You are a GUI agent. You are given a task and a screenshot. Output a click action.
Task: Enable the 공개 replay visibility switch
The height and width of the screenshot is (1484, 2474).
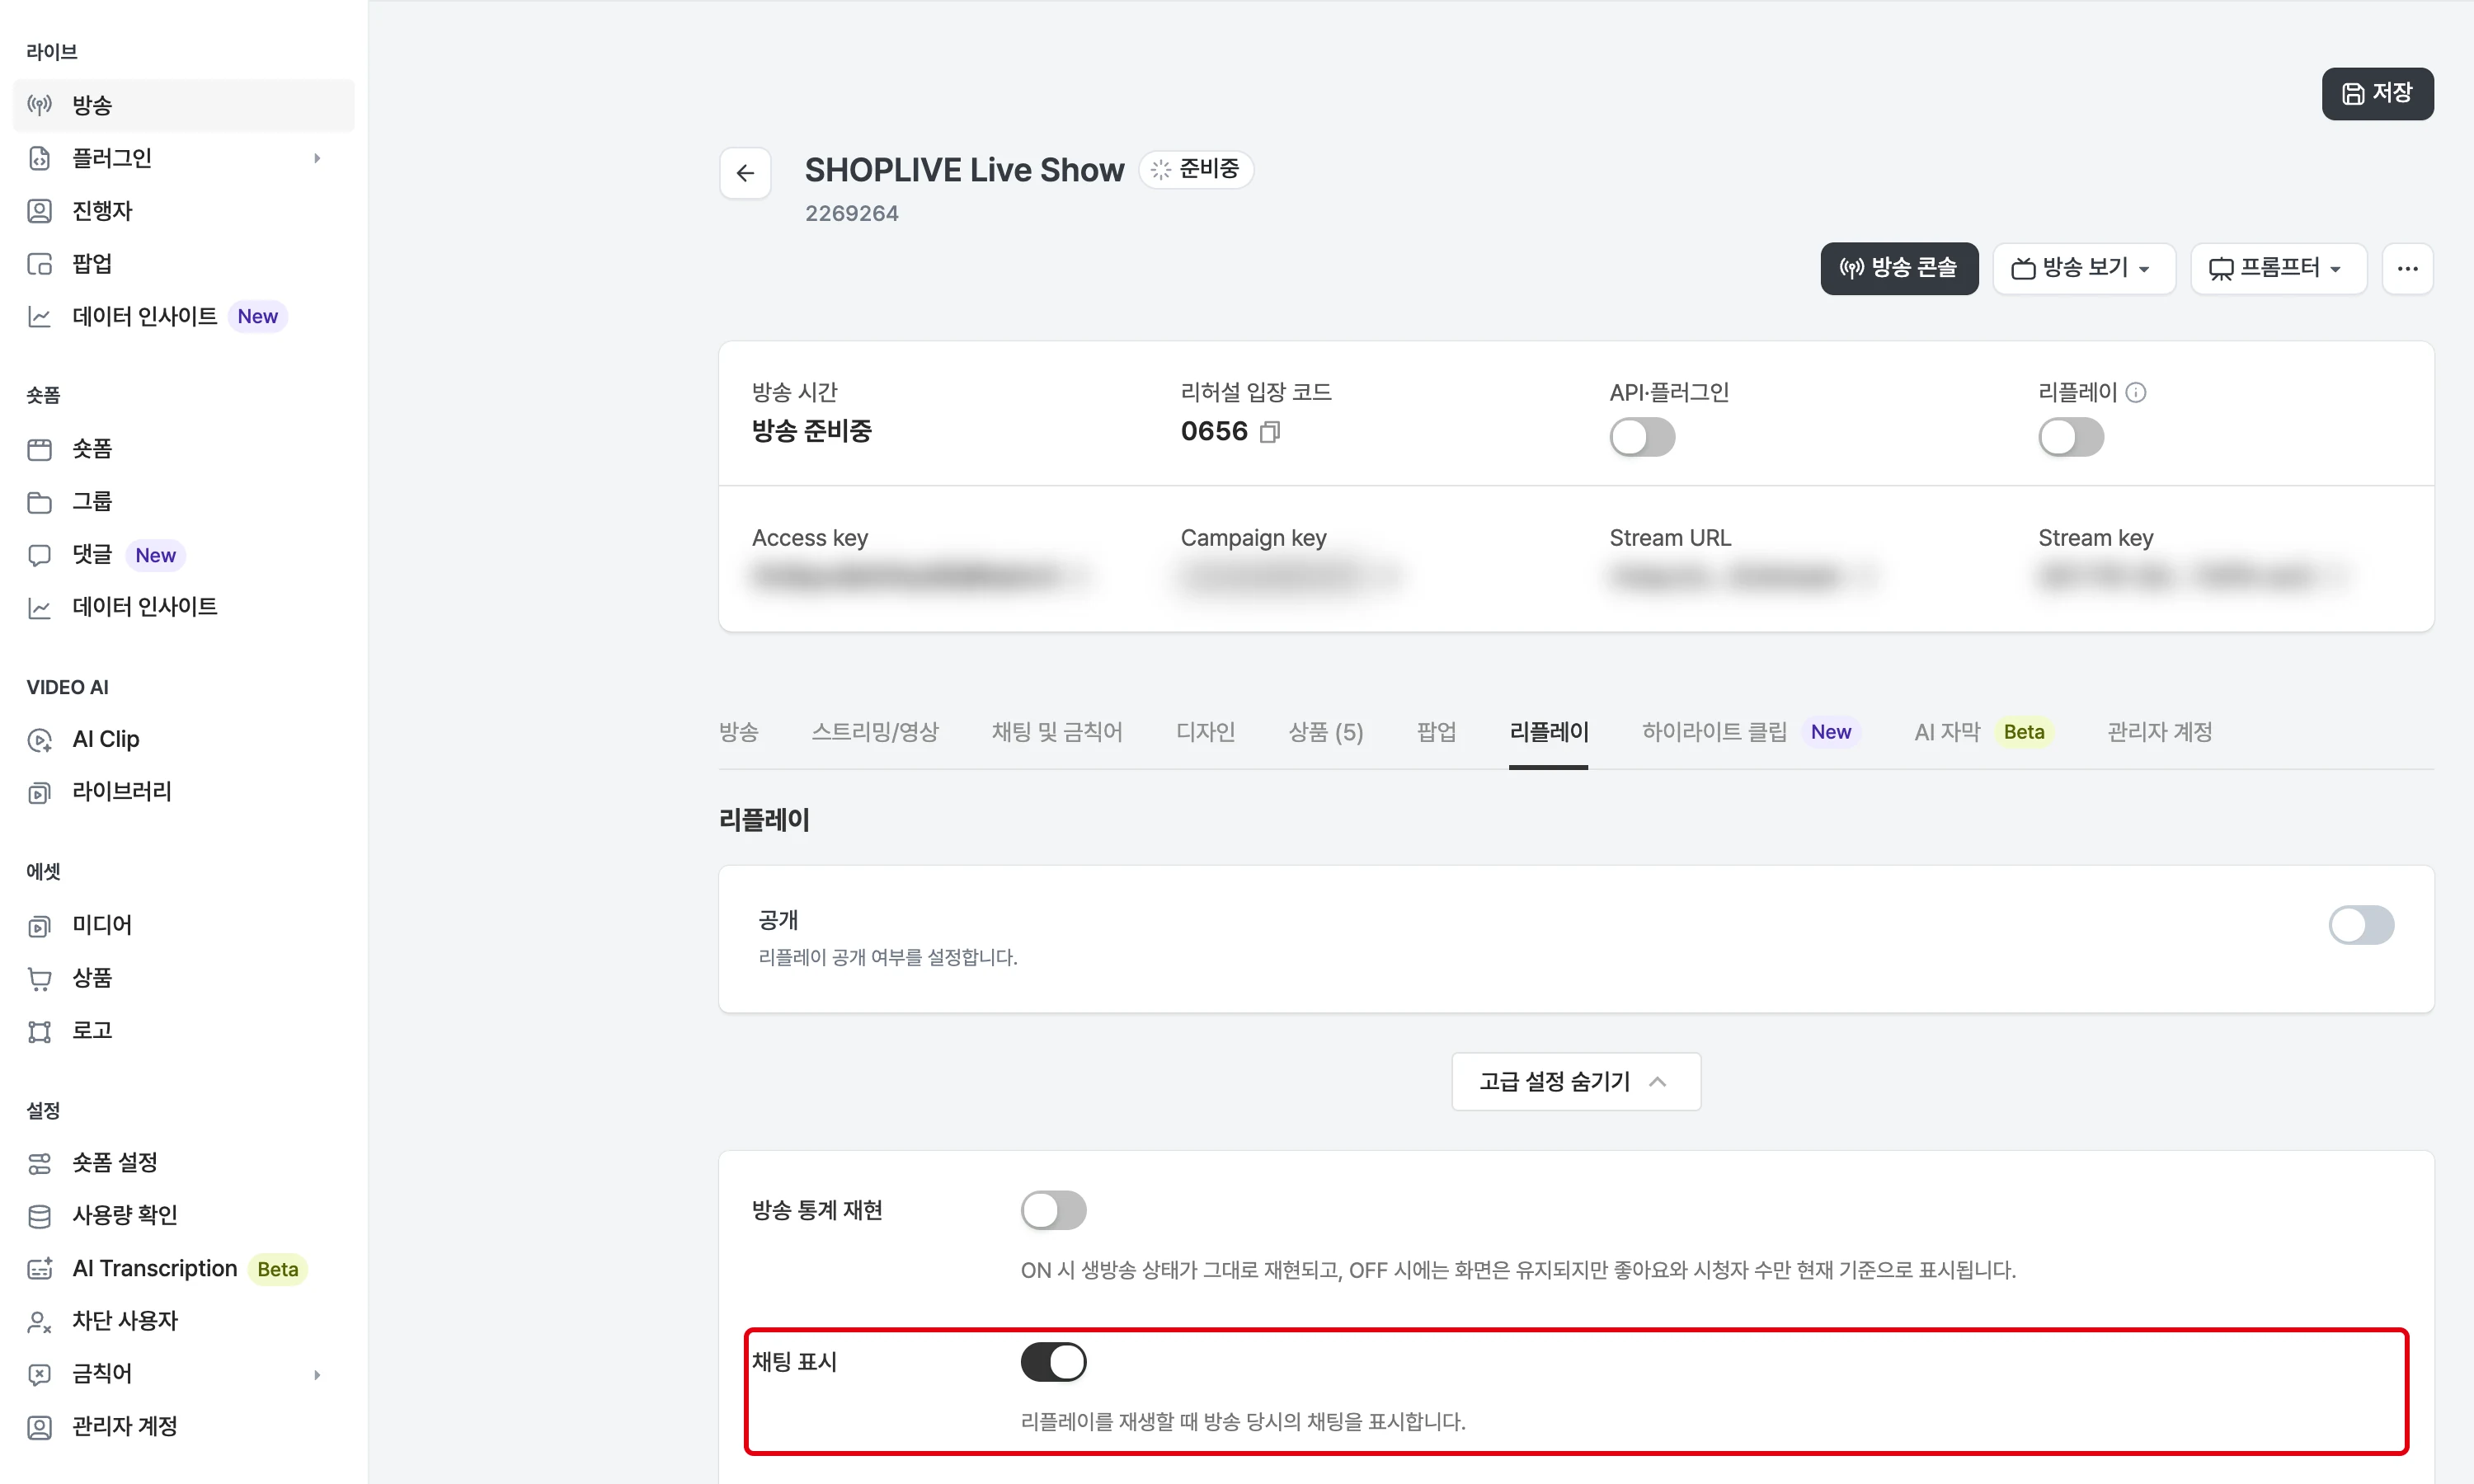(2361, 925)
